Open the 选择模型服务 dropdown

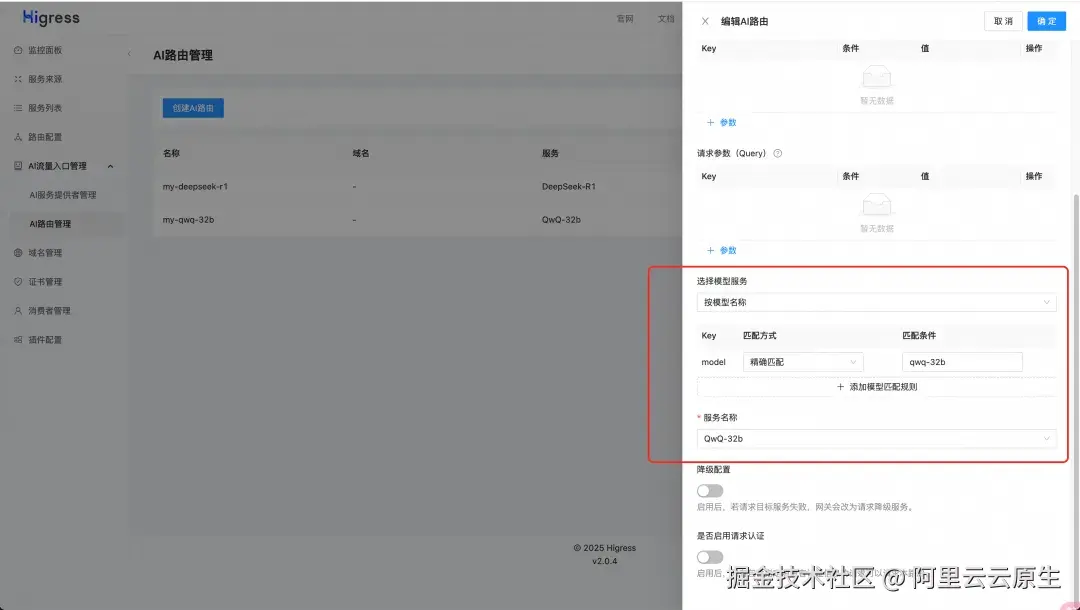(x=876, y=302)
